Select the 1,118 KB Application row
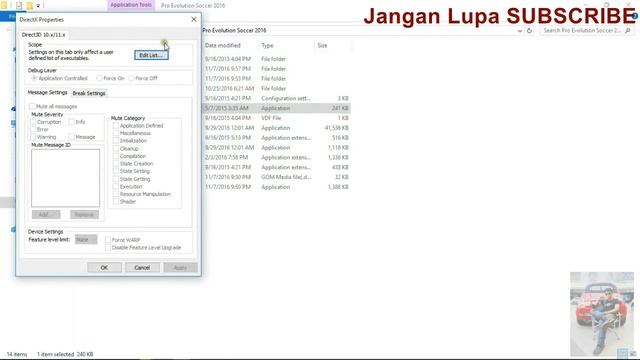 276,147
